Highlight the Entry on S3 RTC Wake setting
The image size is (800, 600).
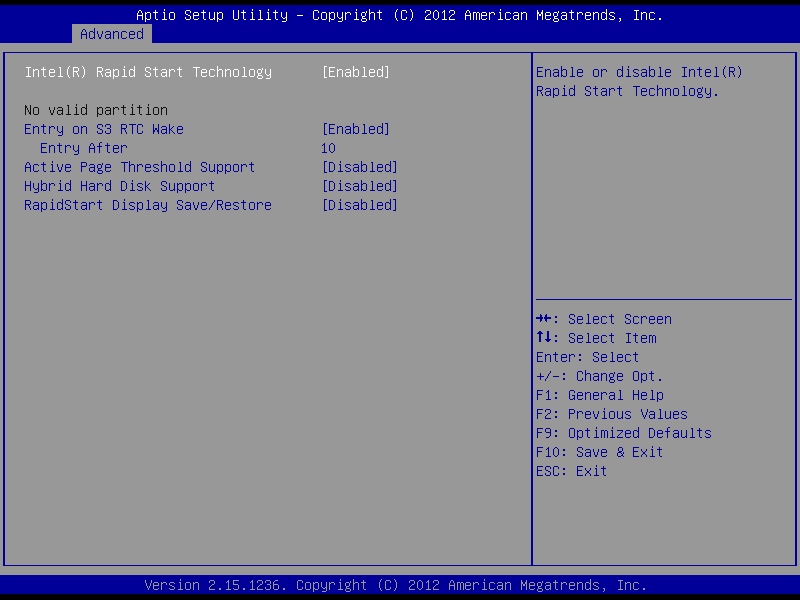point(104,129)
